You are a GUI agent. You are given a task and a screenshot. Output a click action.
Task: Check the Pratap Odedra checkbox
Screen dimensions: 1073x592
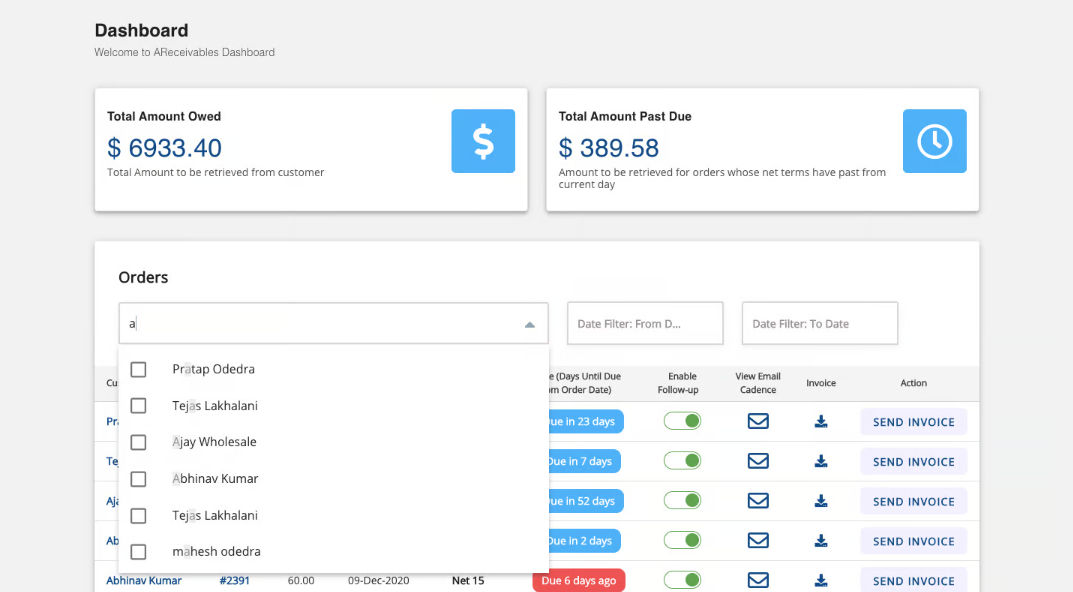coord(139,369)
